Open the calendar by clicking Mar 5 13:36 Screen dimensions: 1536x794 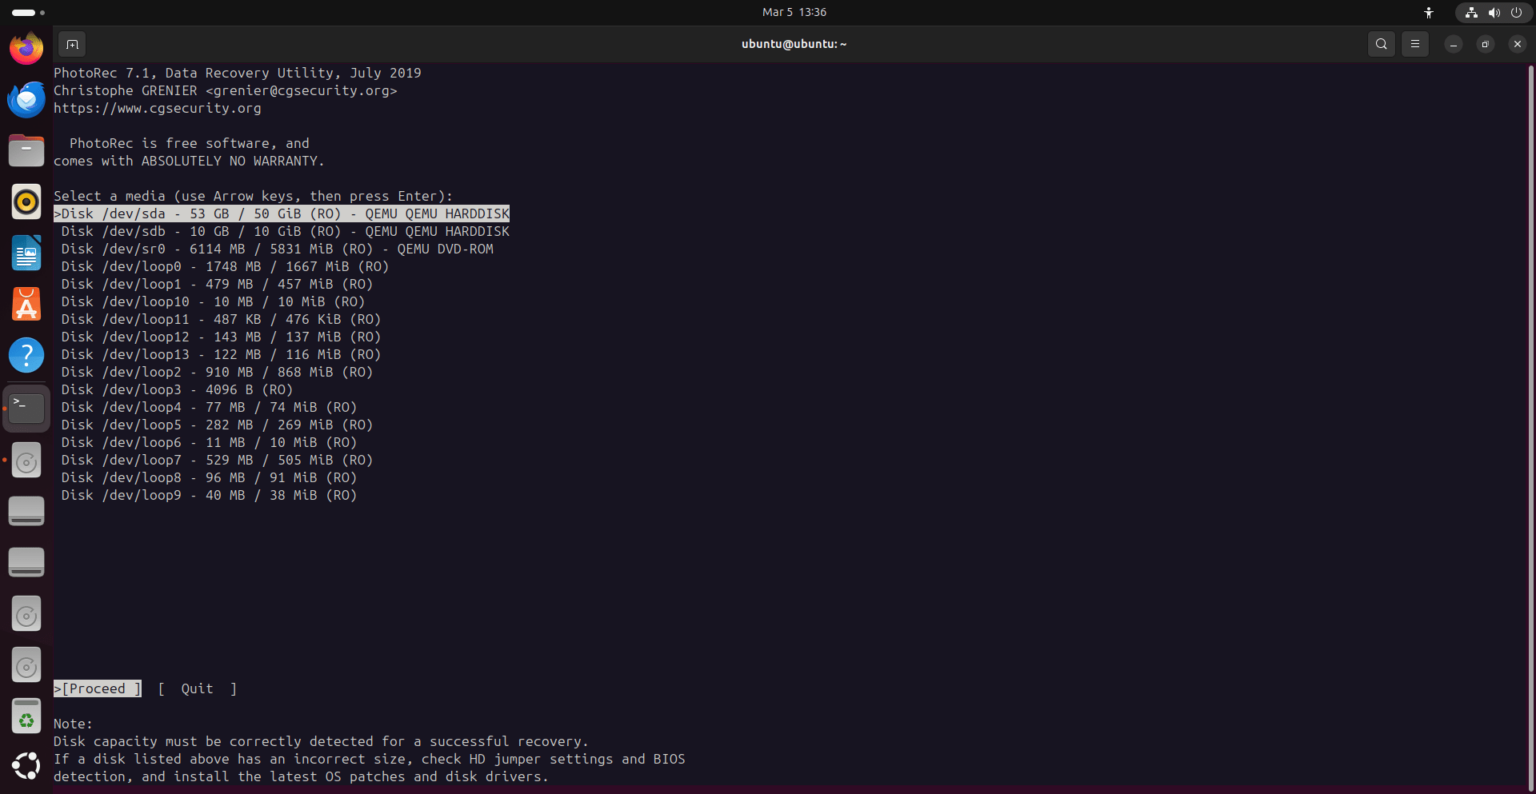(x=794, y=12)
